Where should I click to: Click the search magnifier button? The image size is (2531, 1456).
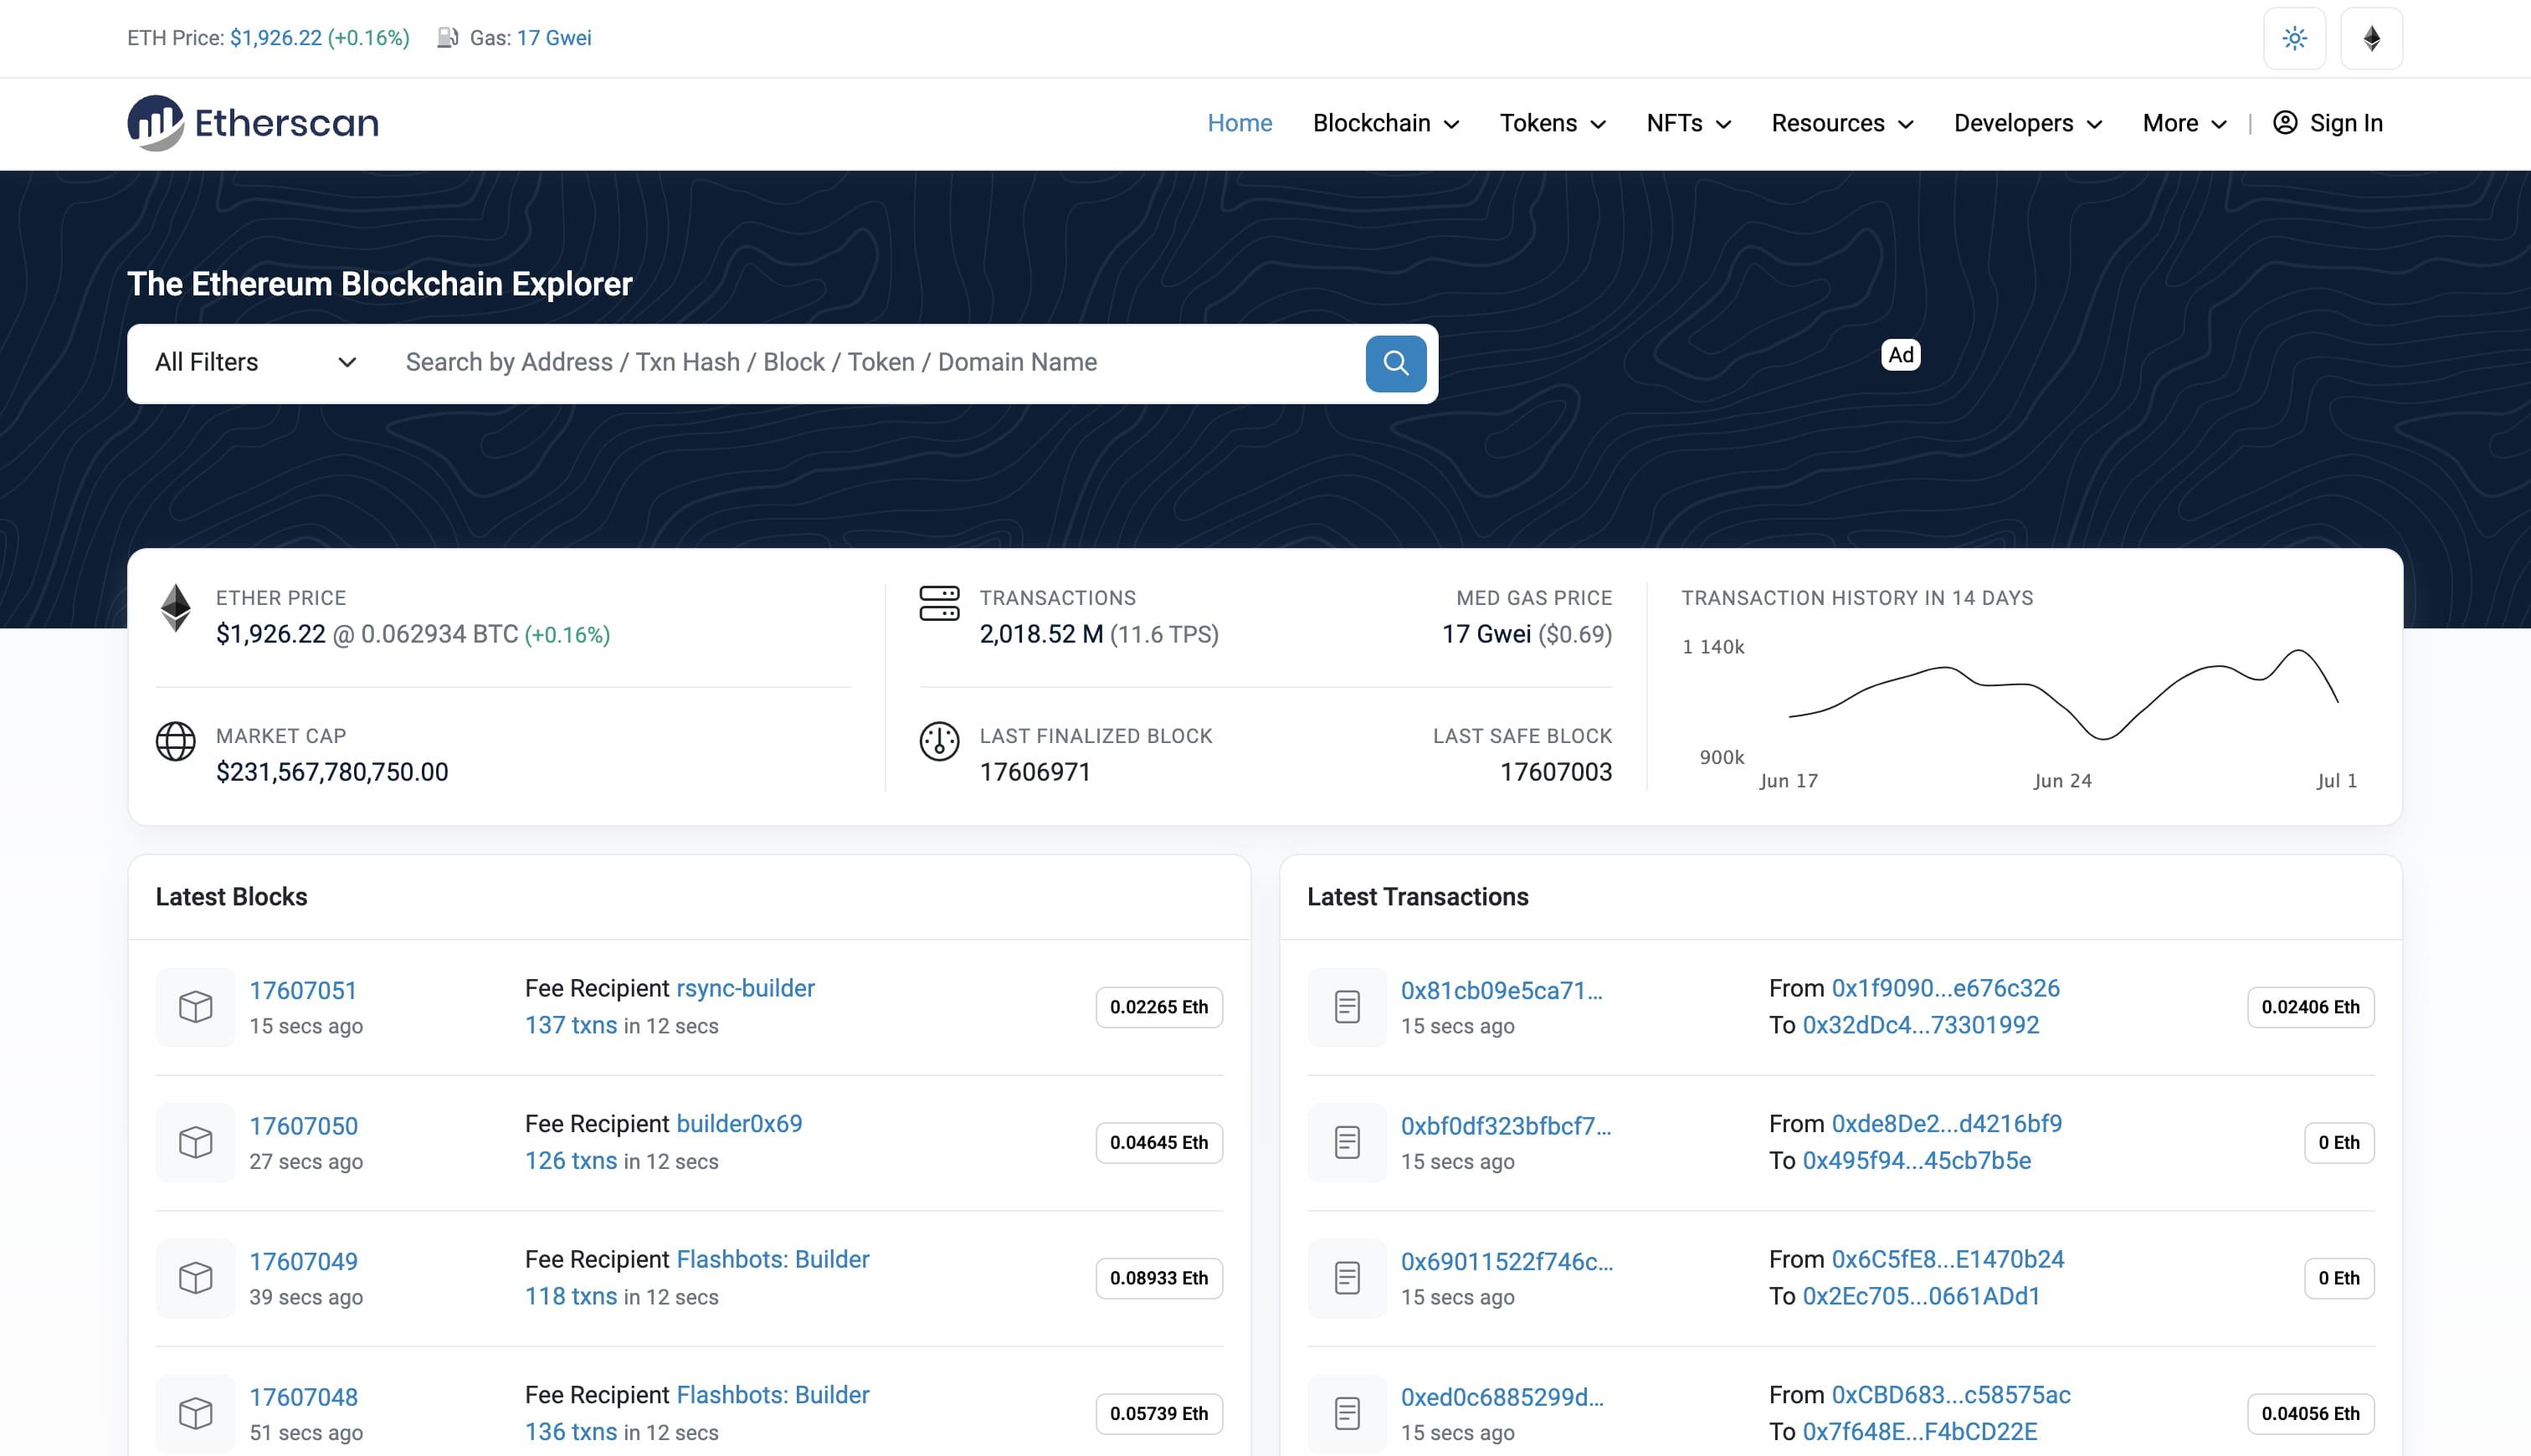(x=1395, y=363)
